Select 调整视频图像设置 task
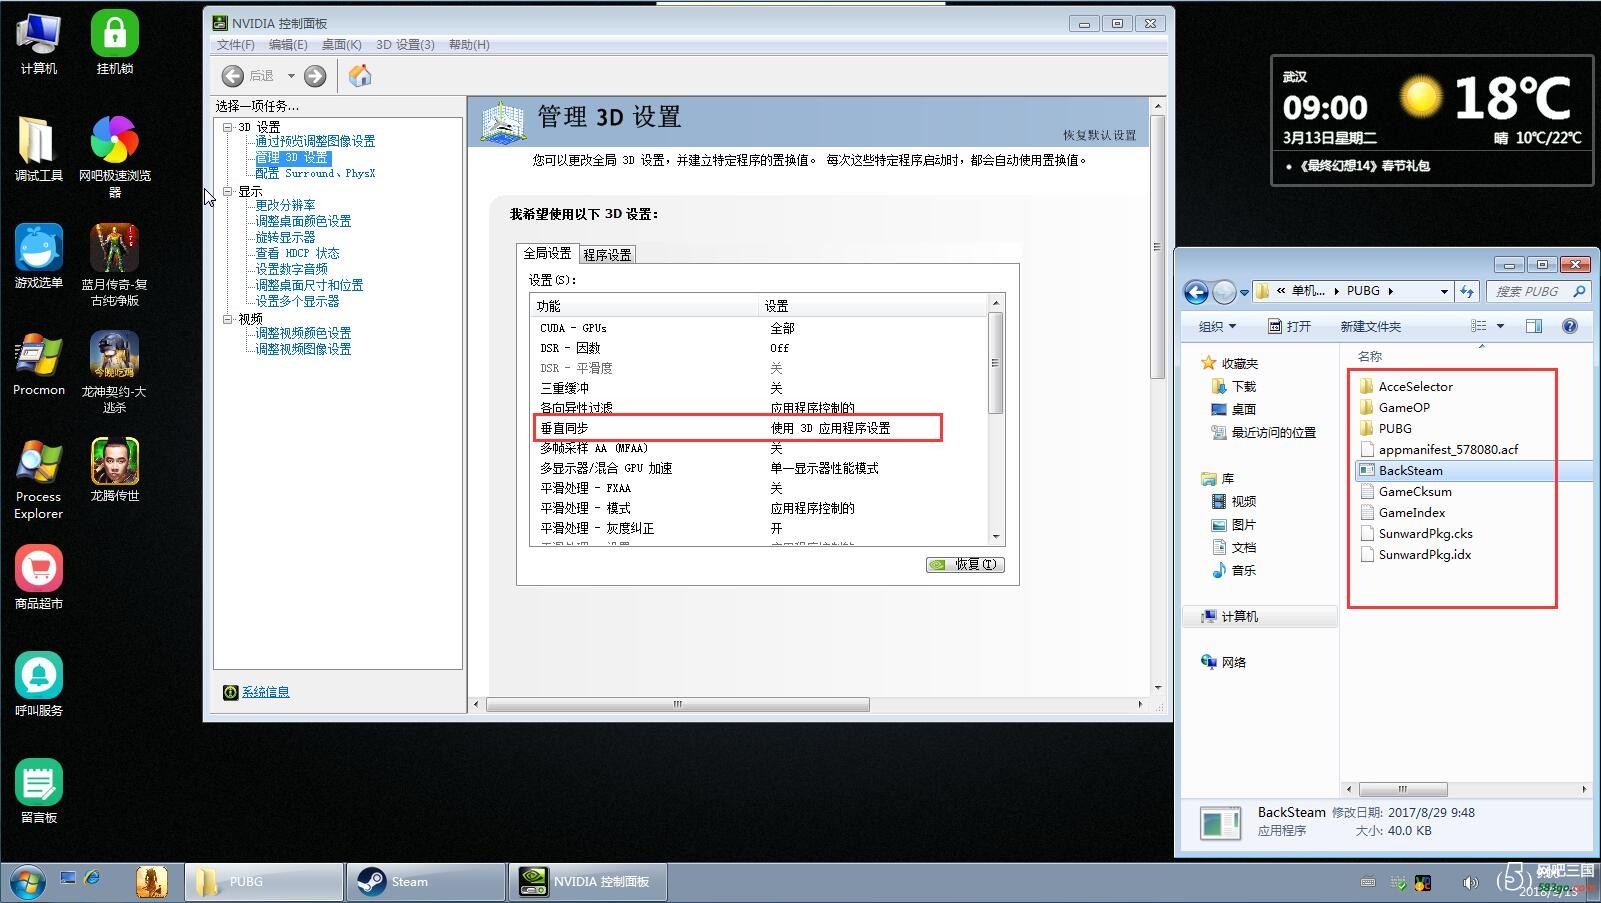The image size is (1601, 903). [303, 350]
